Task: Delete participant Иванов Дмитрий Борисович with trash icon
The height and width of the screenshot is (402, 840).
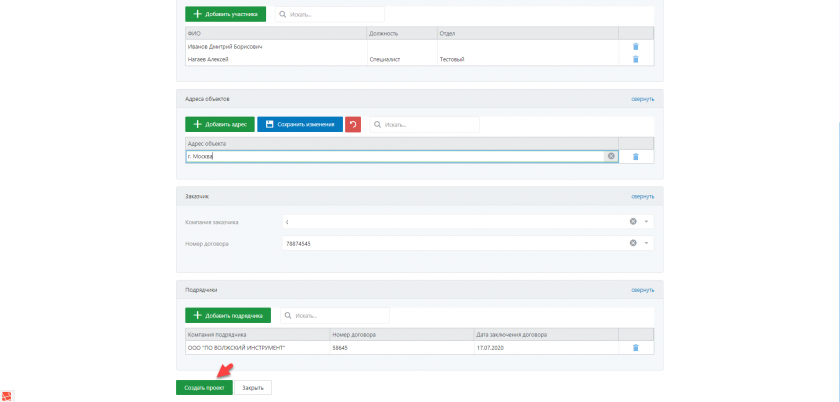Action: 635,46
